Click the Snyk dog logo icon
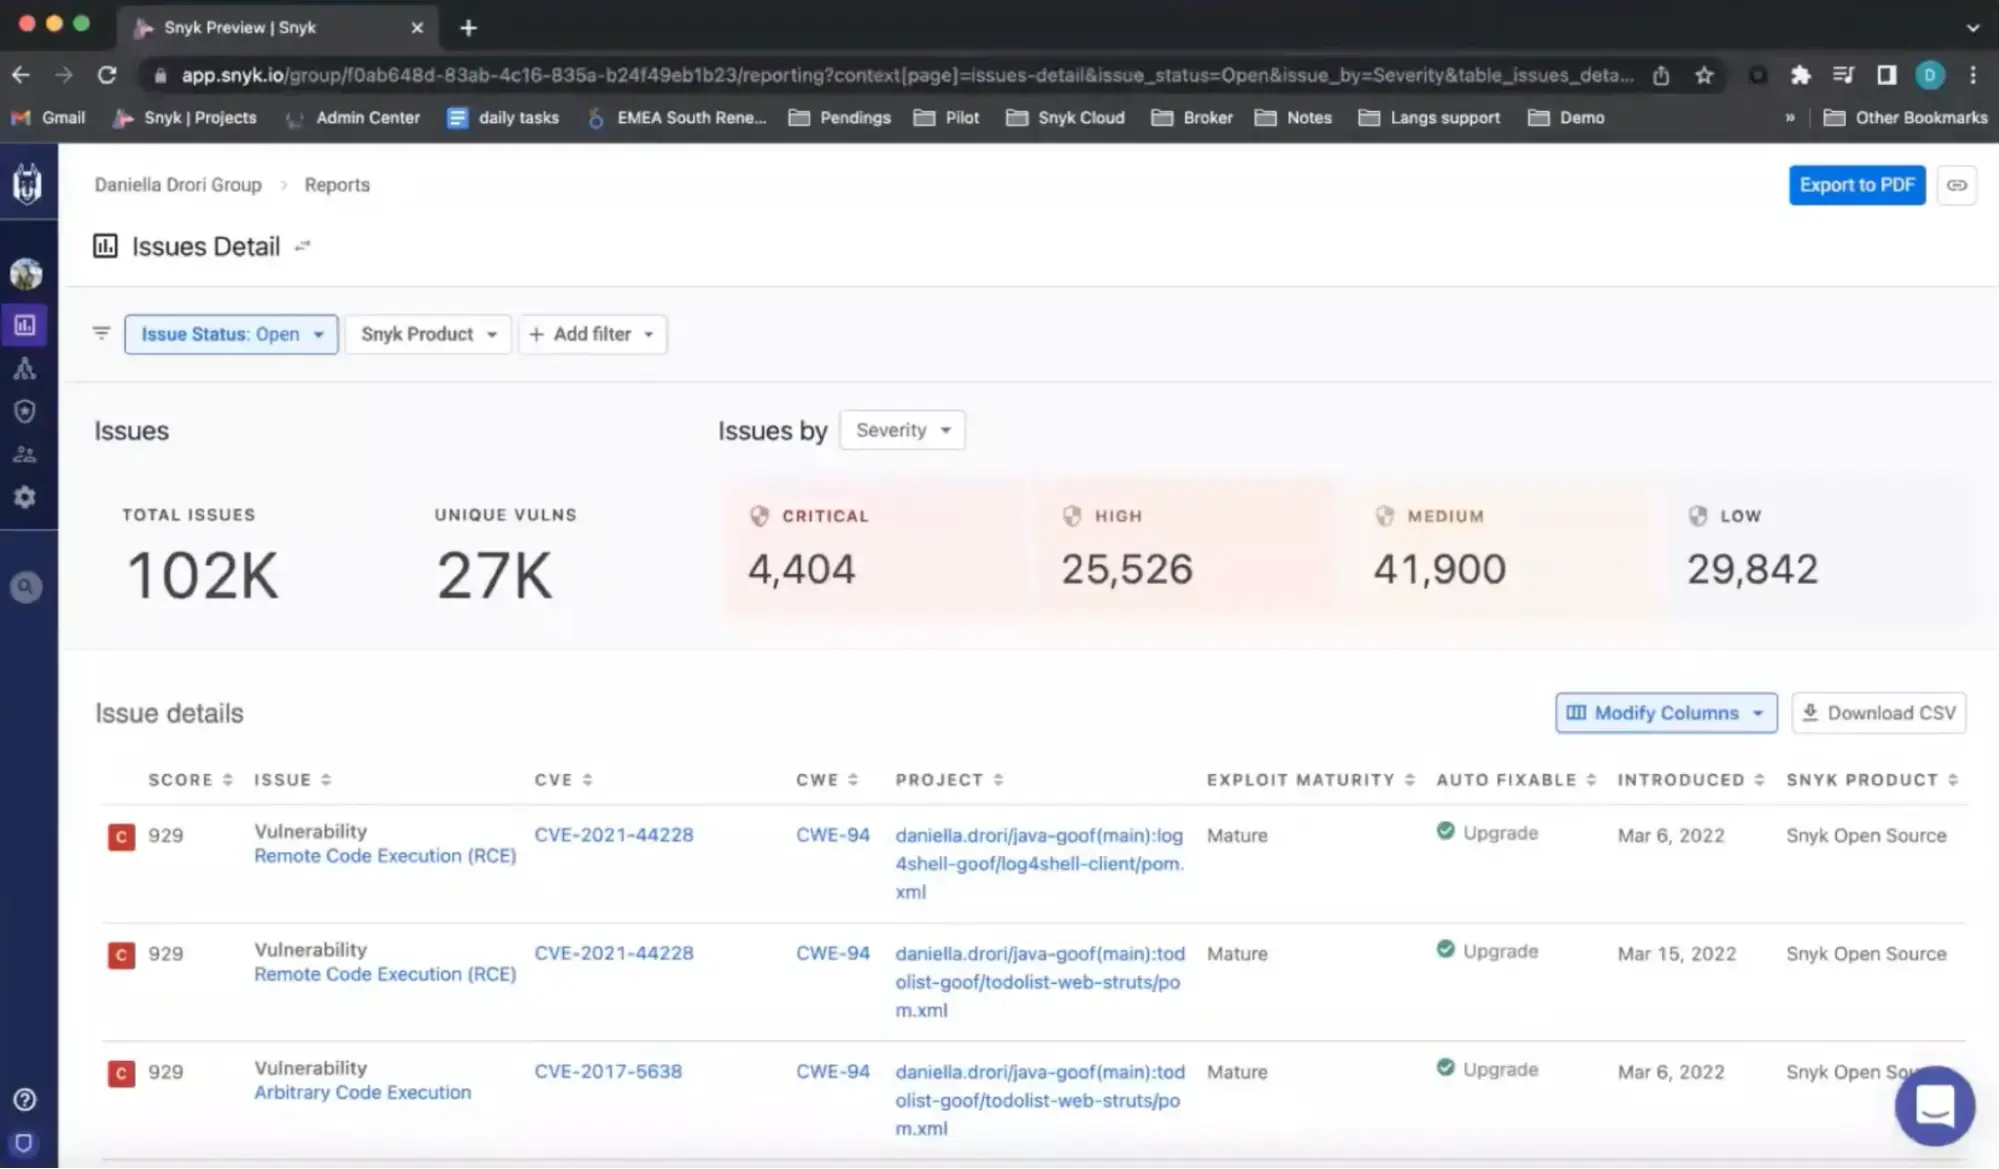The image size is (1999, 1169). tap(27, 184)
